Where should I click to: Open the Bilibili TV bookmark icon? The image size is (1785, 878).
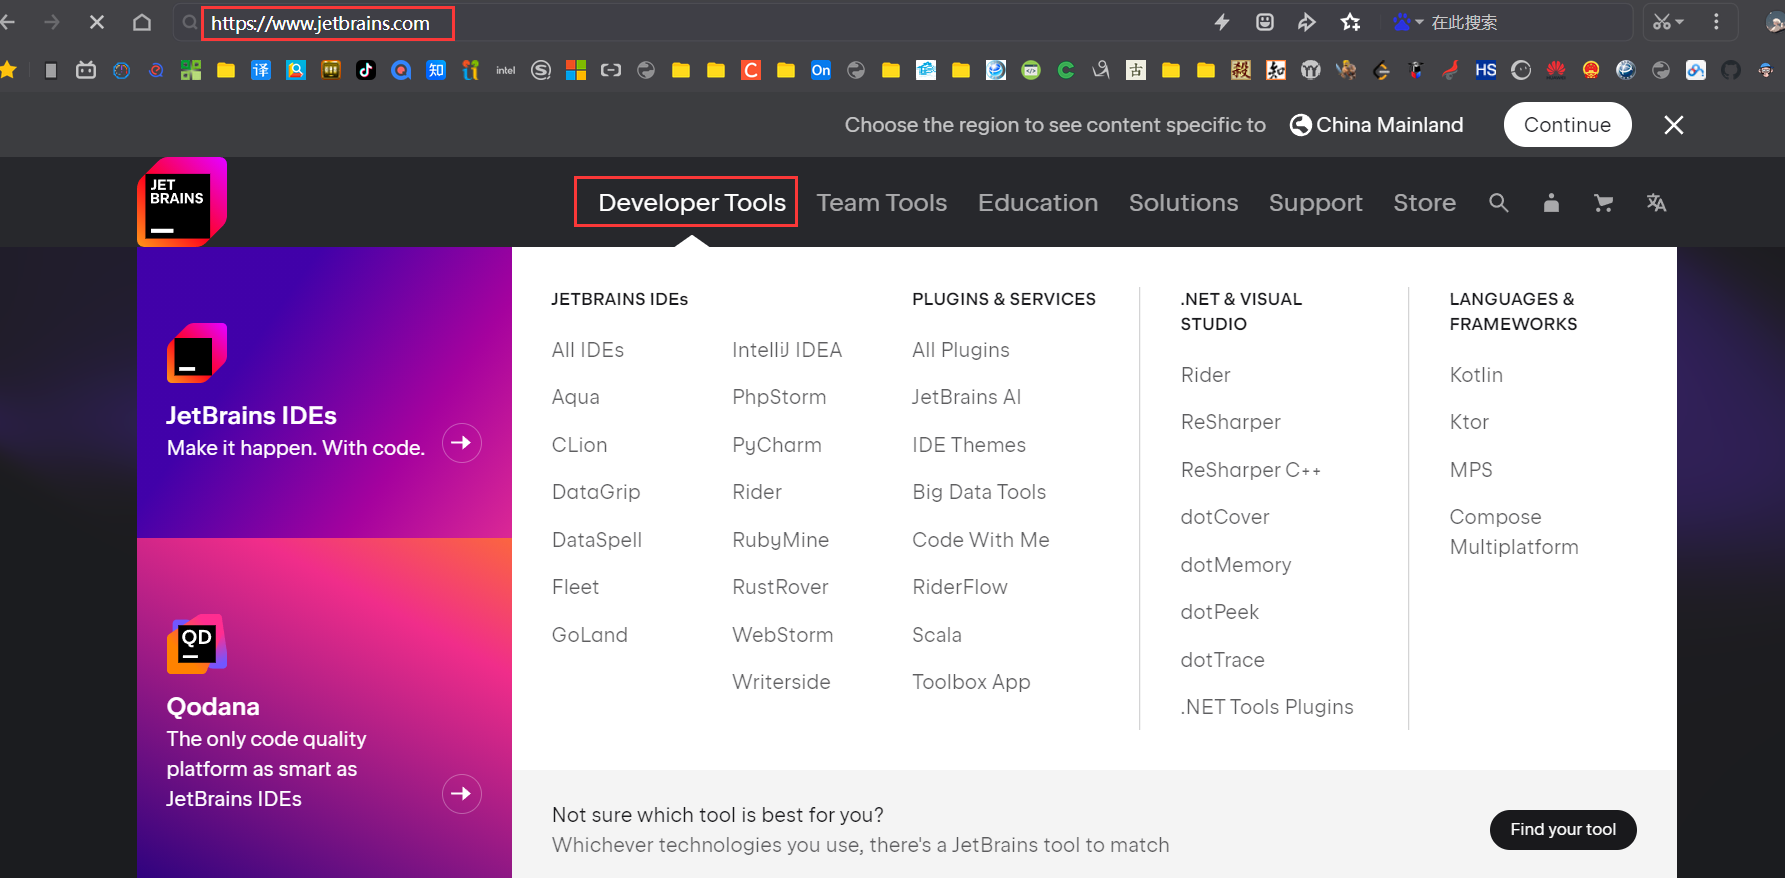coord(86,70)
